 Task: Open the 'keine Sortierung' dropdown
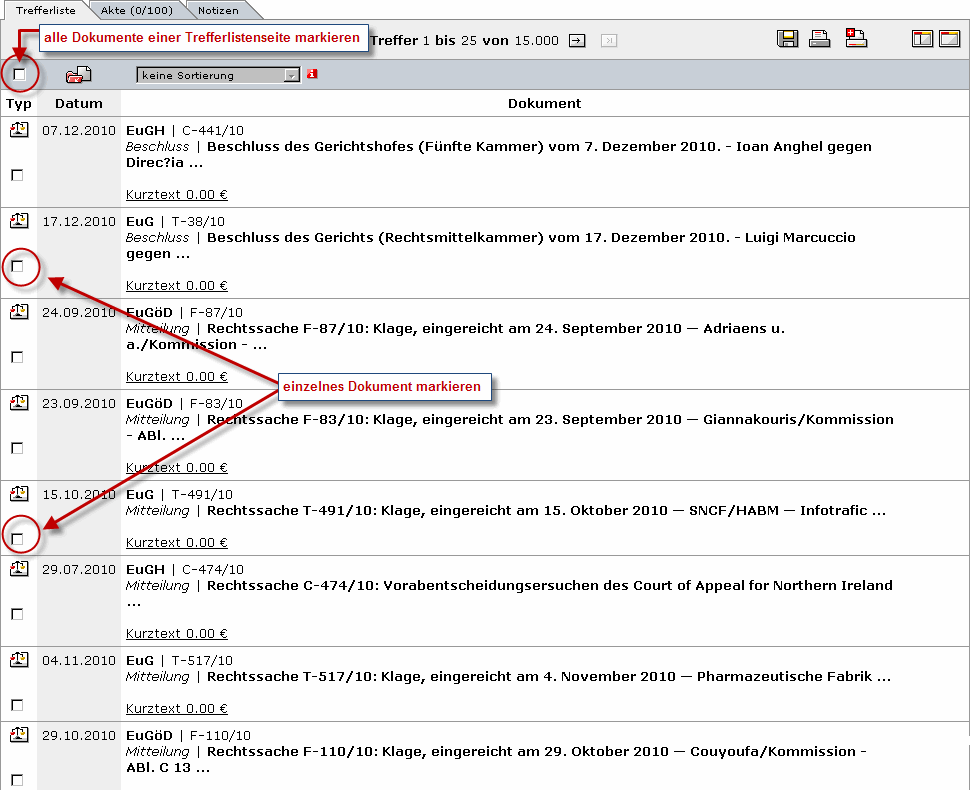(x=218, y=75)
